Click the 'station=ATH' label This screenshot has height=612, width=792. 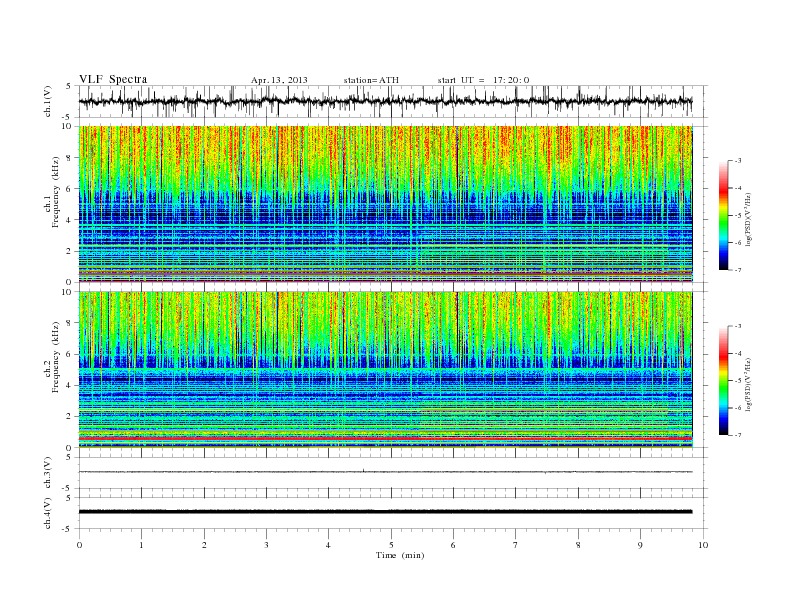pos(371,80)
